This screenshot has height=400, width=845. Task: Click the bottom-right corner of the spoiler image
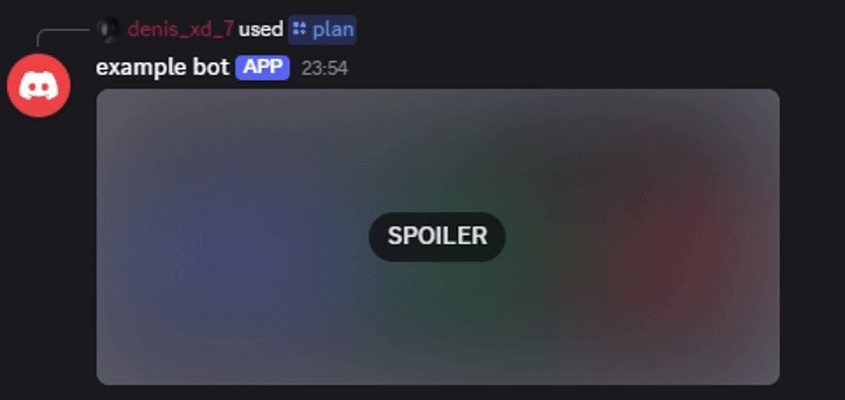point(773,378)
